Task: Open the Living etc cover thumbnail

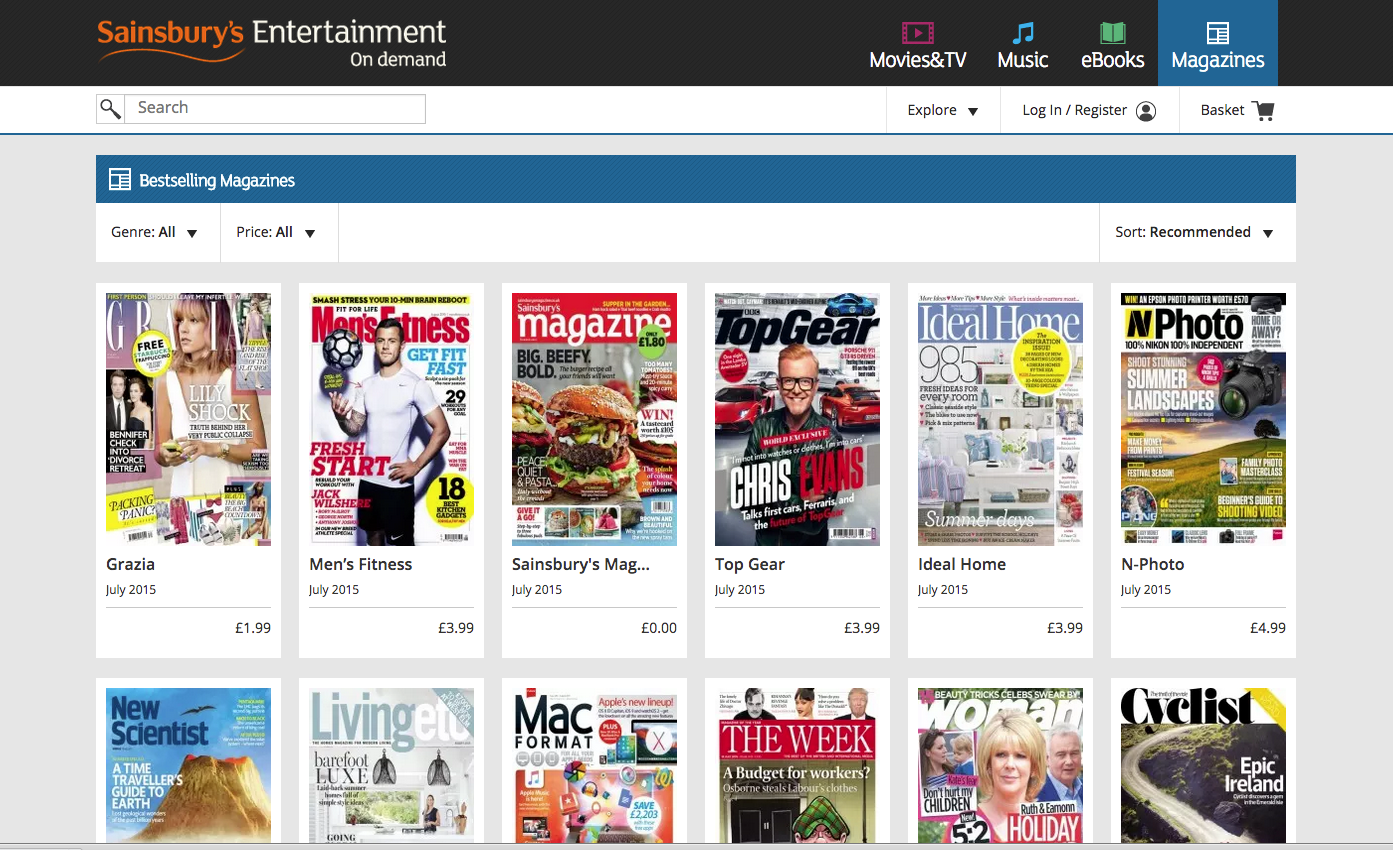Action: [391, 766]
